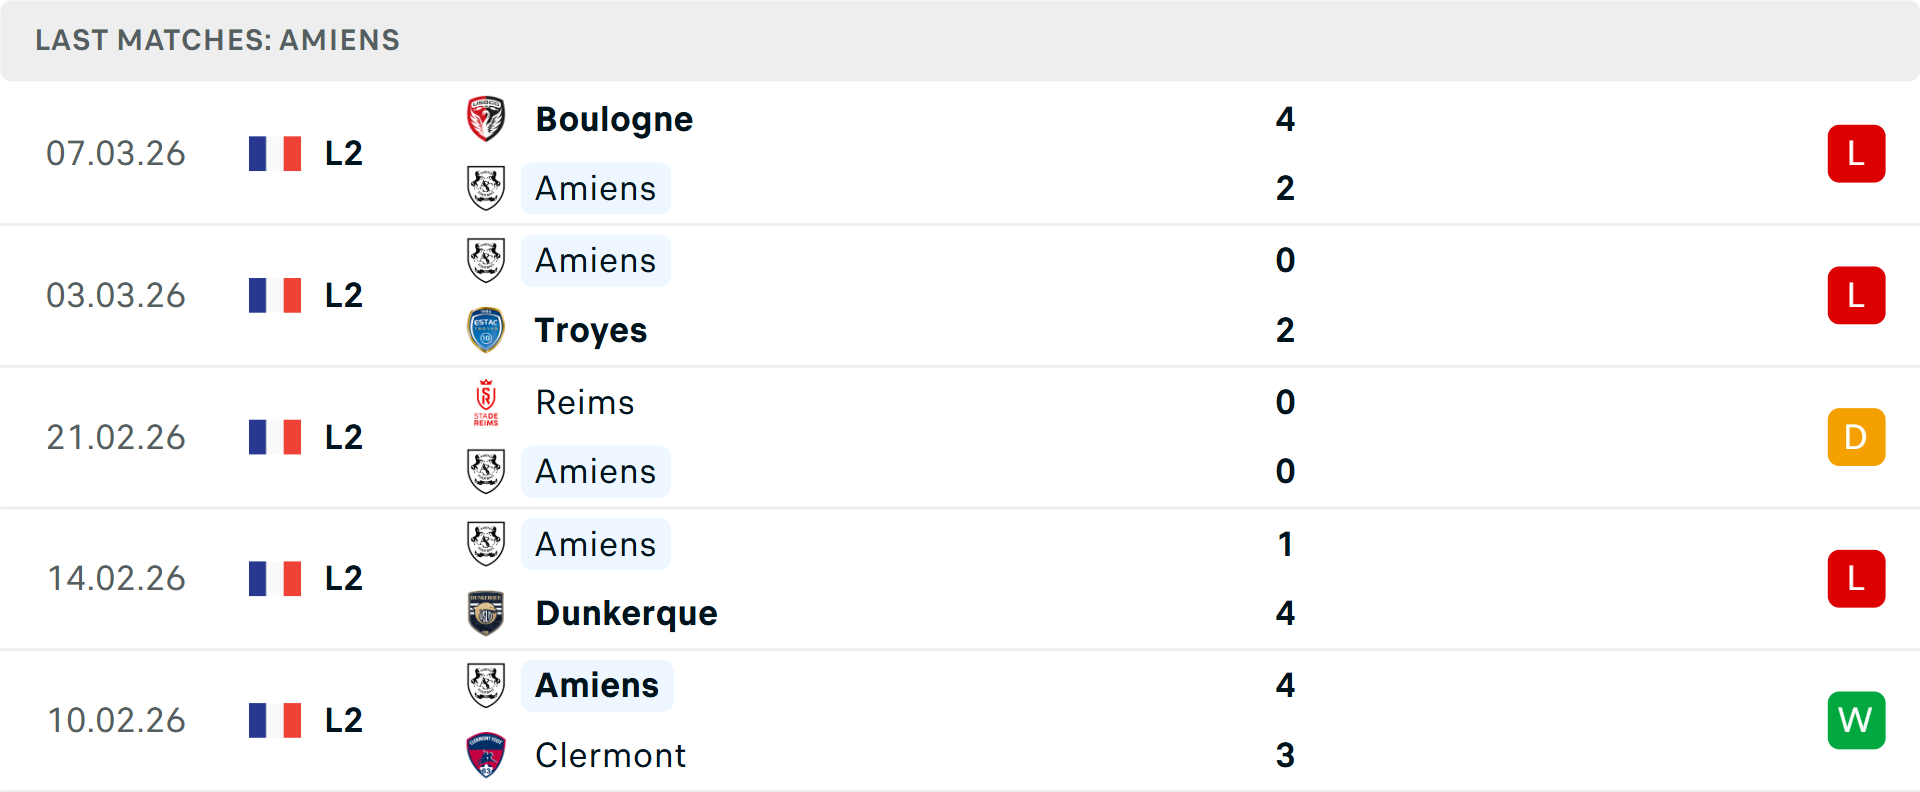This screenshot has width=1920, height=792.
Task: Open the Boulogne team link
Action: pos(614,119)
